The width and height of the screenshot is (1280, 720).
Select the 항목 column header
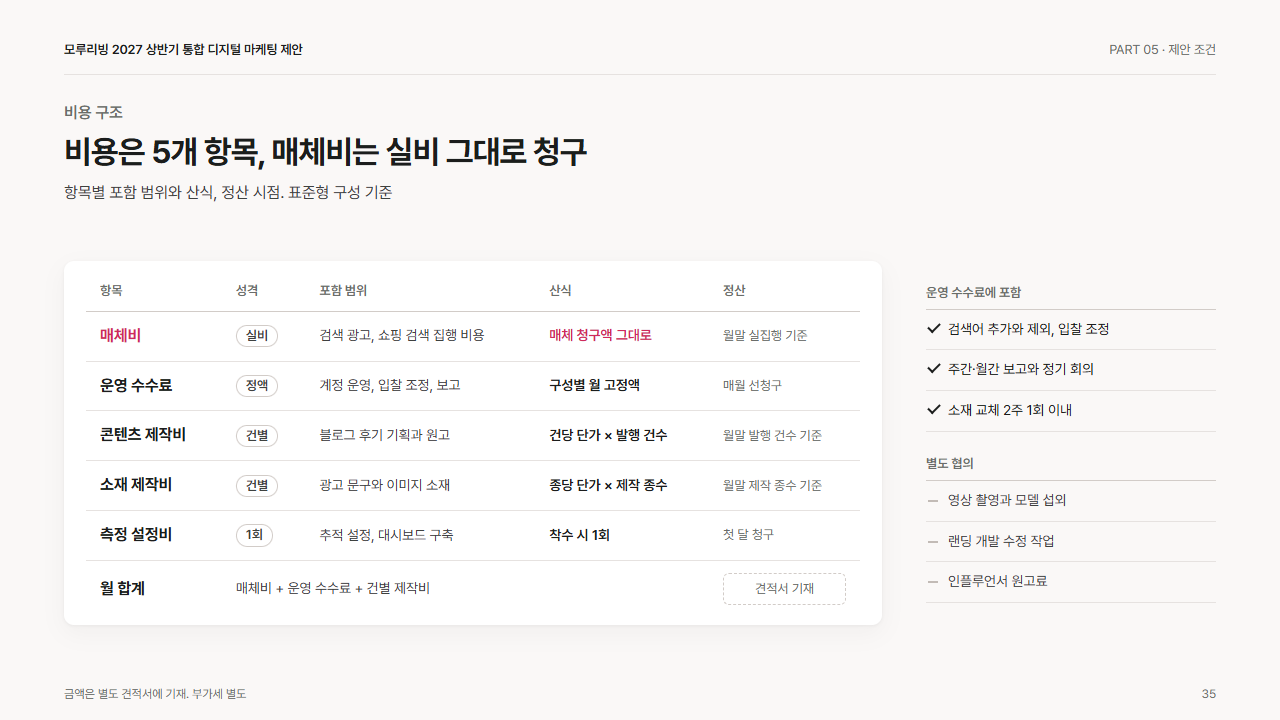pos(111,290)
